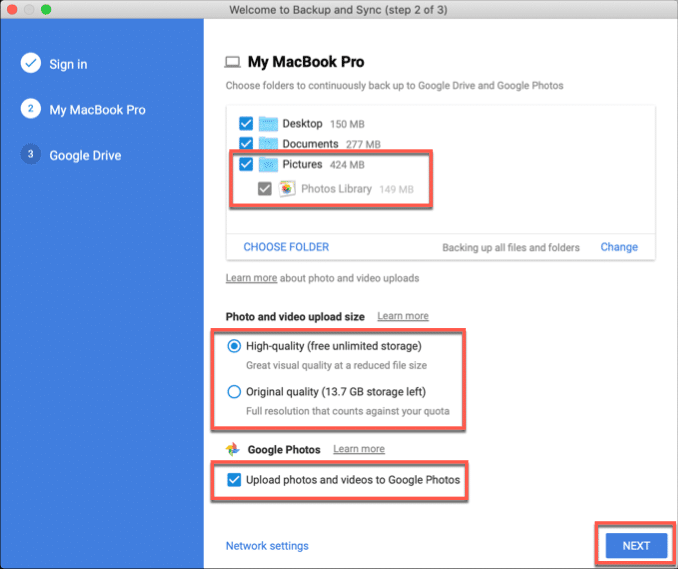The height and width of the screenshot is (569, 678).
Task: Click the Photos Library icon
Action: pyautogui.click(x=287, y=188)
